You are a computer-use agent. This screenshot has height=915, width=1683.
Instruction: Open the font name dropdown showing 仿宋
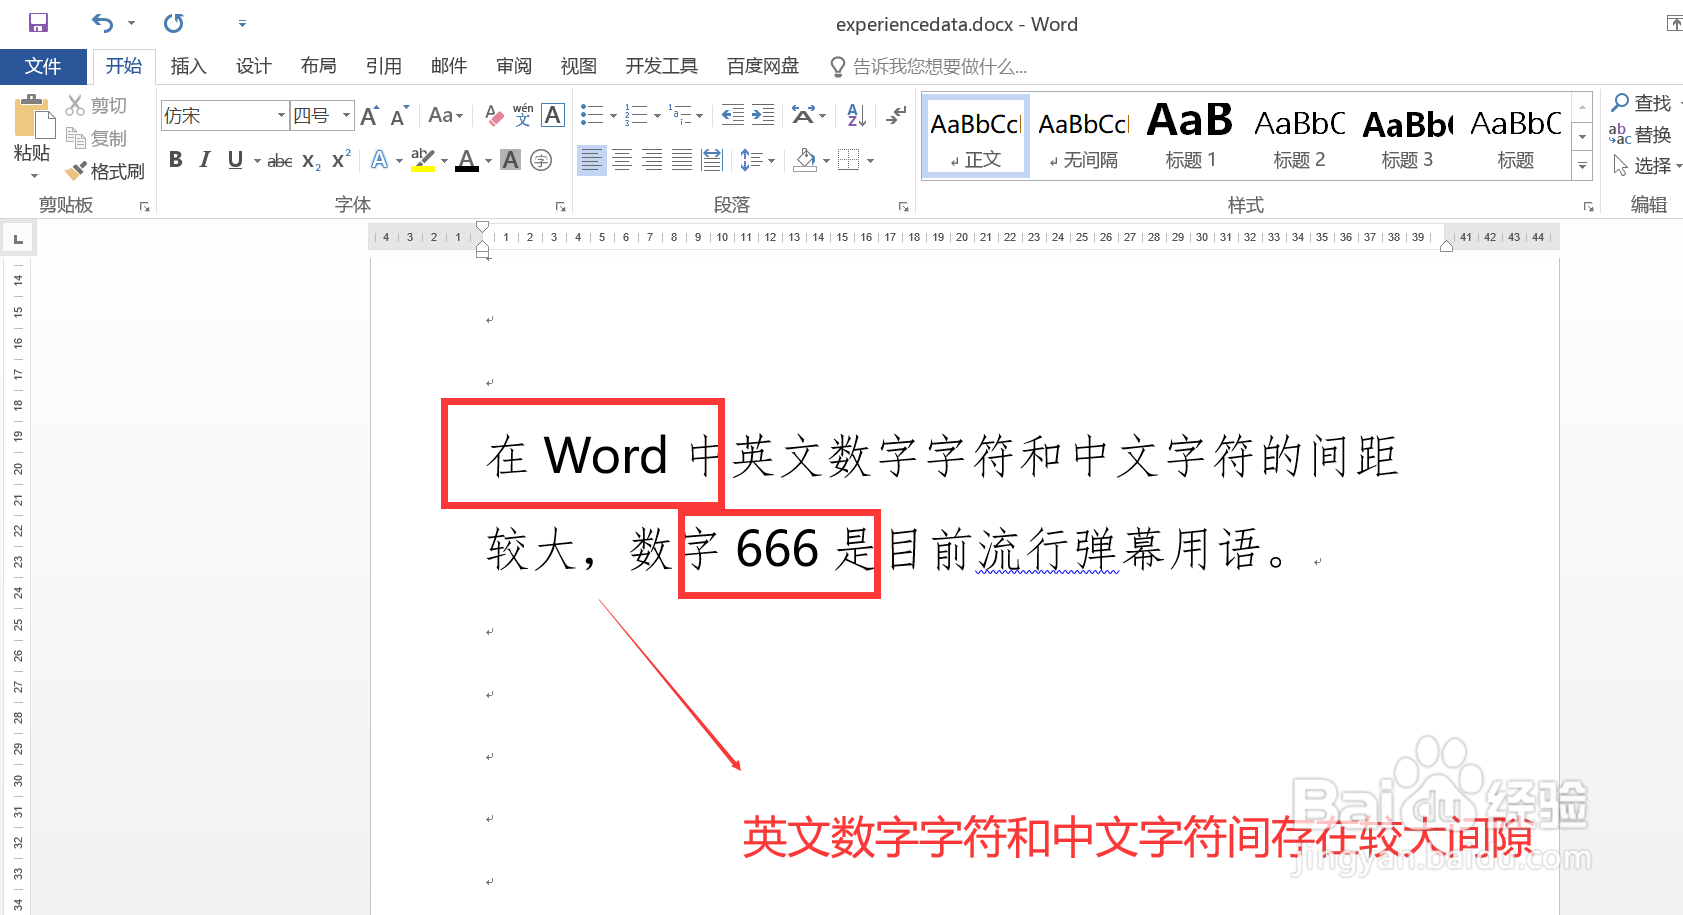281,116
